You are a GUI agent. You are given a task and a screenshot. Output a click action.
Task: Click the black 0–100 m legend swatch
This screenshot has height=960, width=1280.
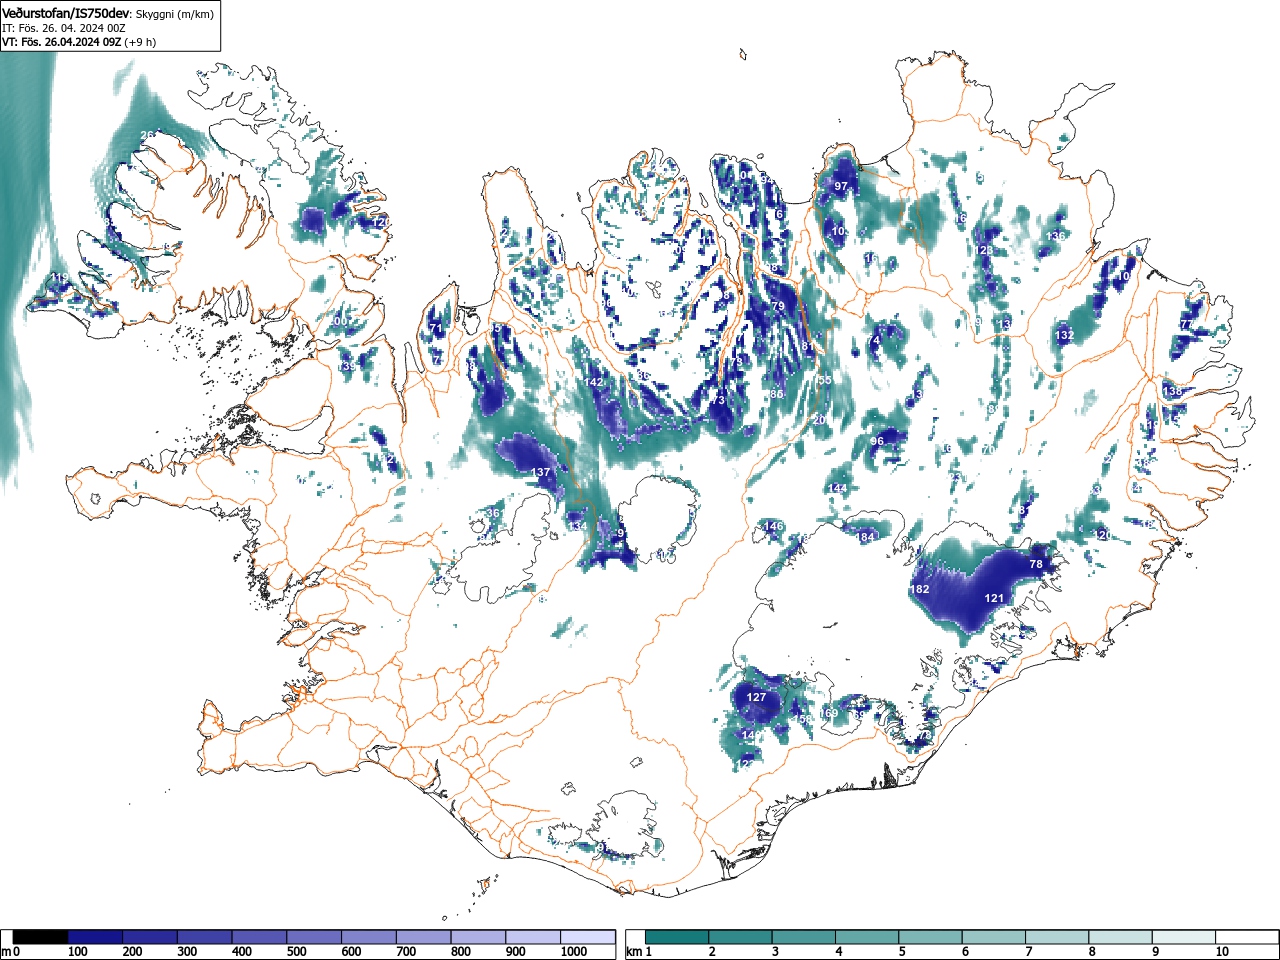pos(41,937)
